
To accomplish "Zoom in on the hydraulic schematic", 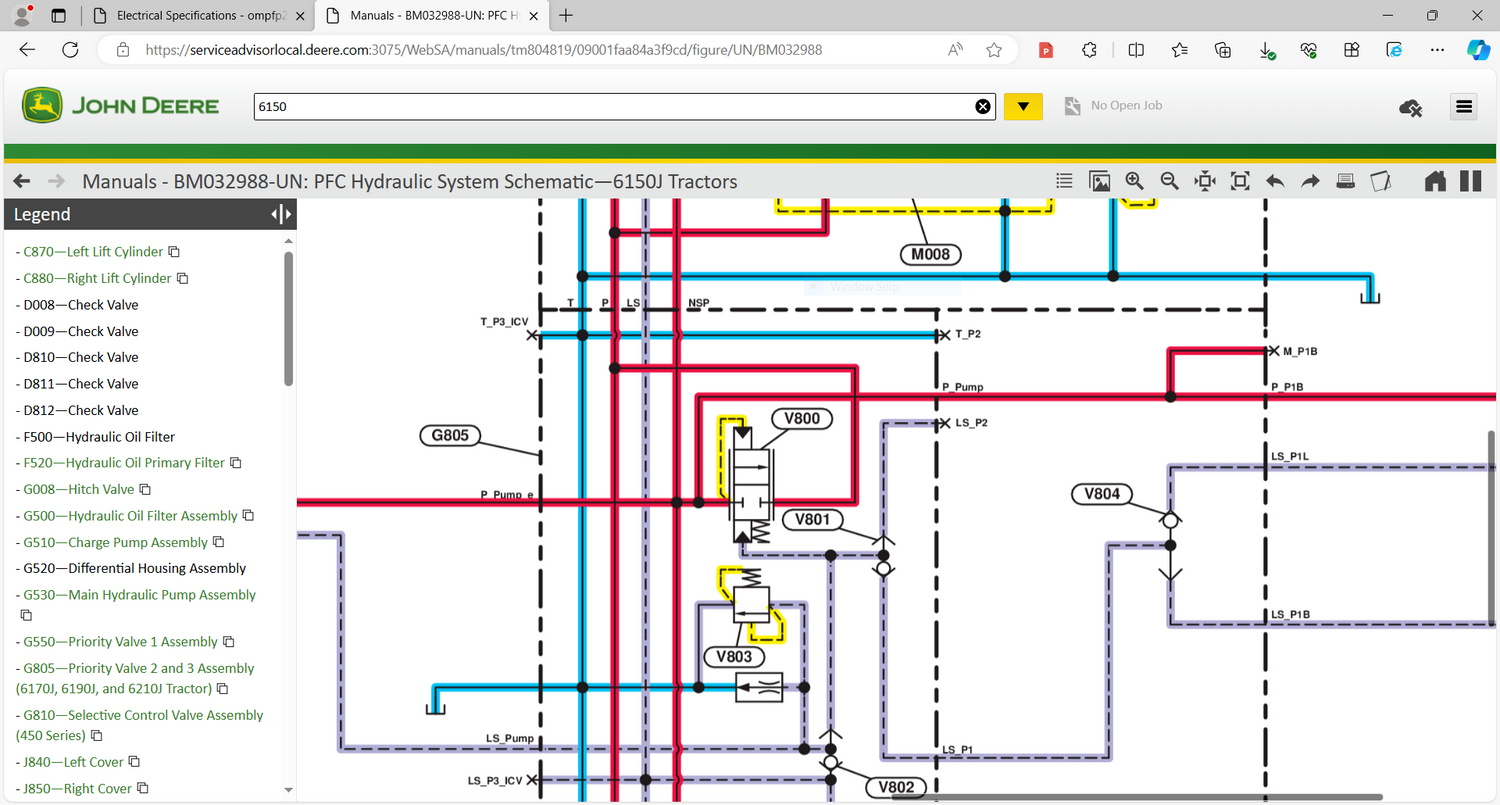I will tap(1134, 181).
